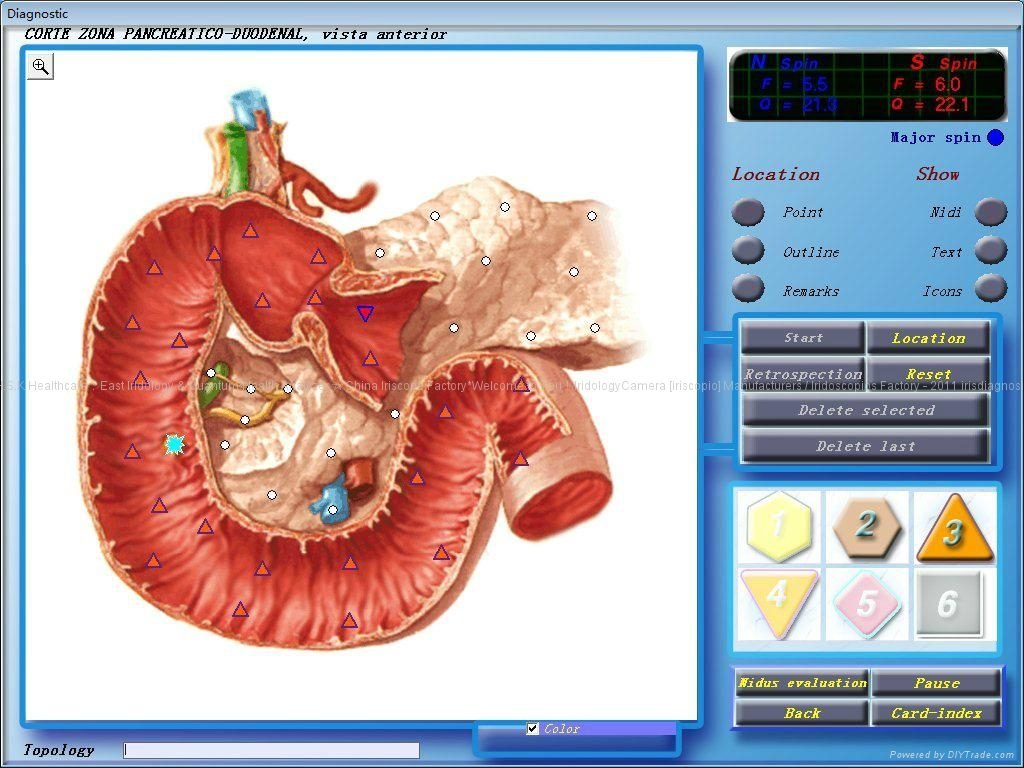
Task: Click the magnifier zoom icon
Action: tap(40, 66)
